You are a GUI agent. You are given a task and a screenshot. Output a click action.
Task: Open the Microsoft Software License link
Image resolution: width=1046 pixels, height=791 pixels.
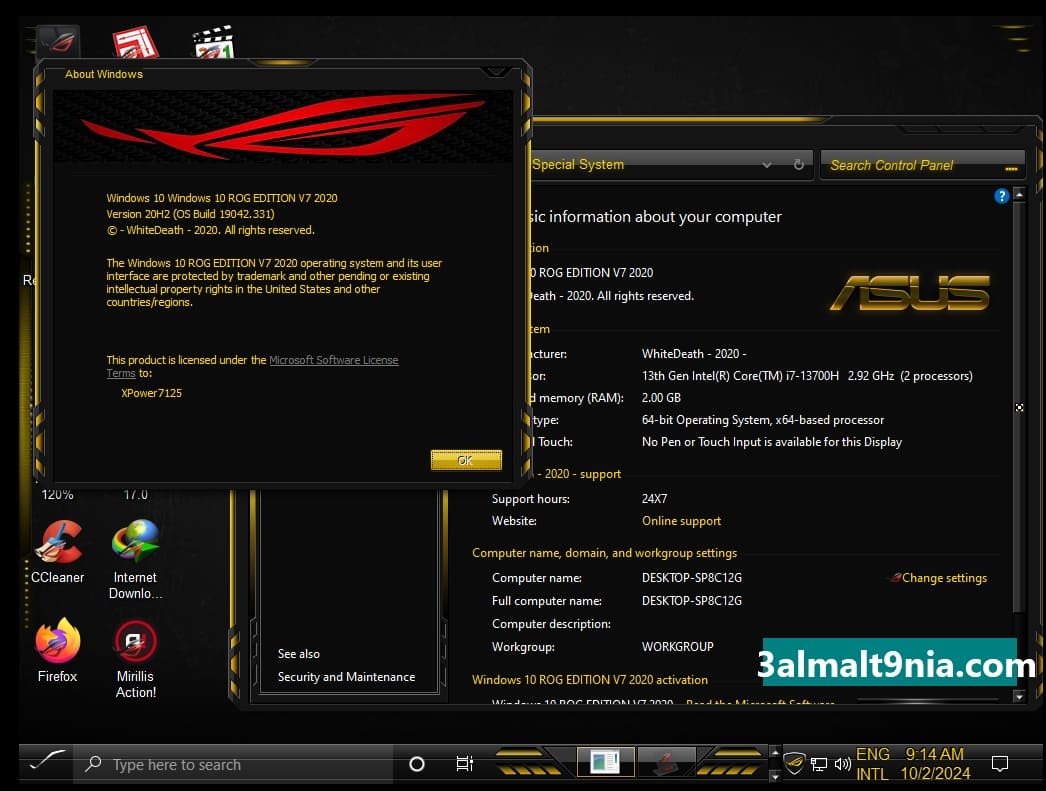pos(334,360)
